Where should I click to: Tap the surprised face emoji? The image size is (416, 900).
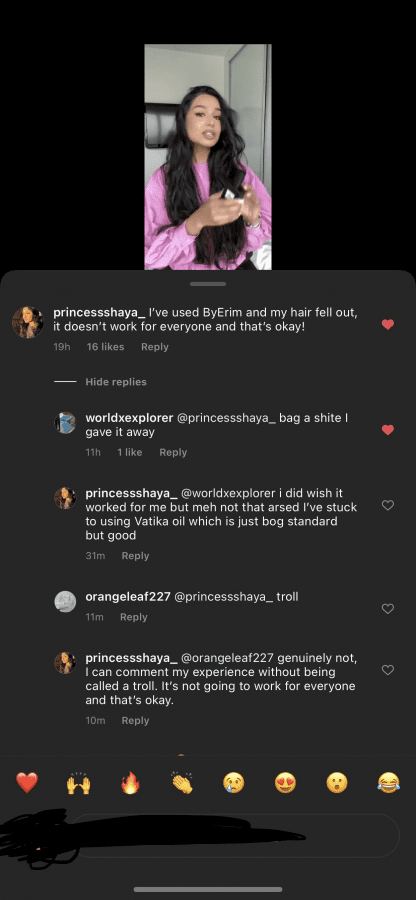coord(337,782)
